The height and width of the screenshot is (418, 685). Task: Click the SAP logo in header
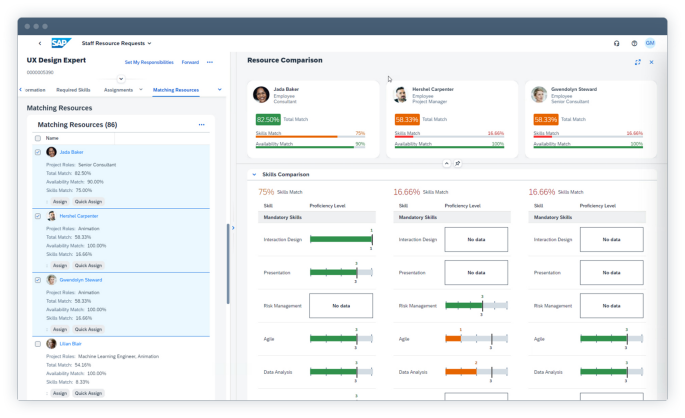tap(59, 43)
